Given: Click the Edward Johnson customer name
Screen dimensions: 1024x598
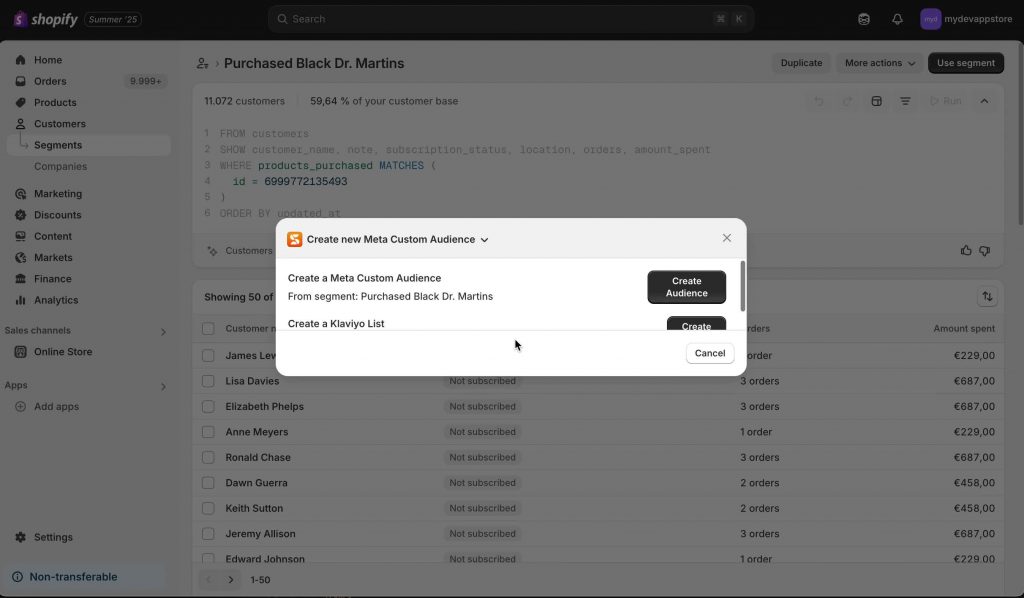Looking at the screenshot, I should [265, 559].
